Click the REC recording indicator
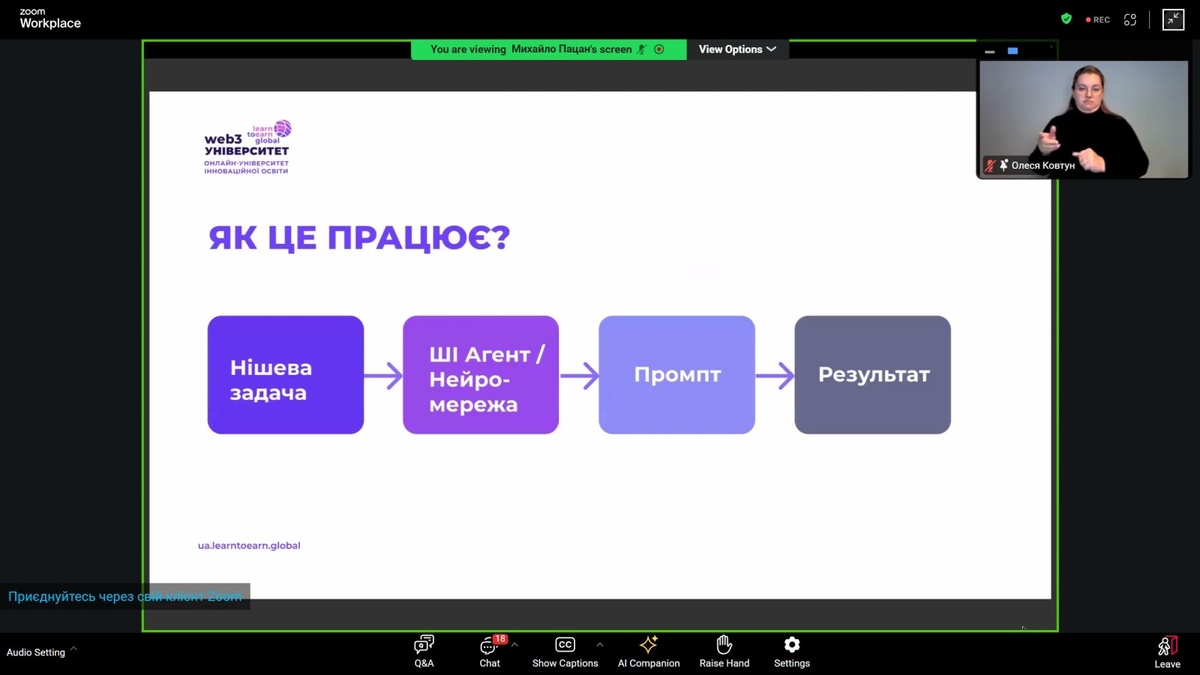 pos(1098,19)
